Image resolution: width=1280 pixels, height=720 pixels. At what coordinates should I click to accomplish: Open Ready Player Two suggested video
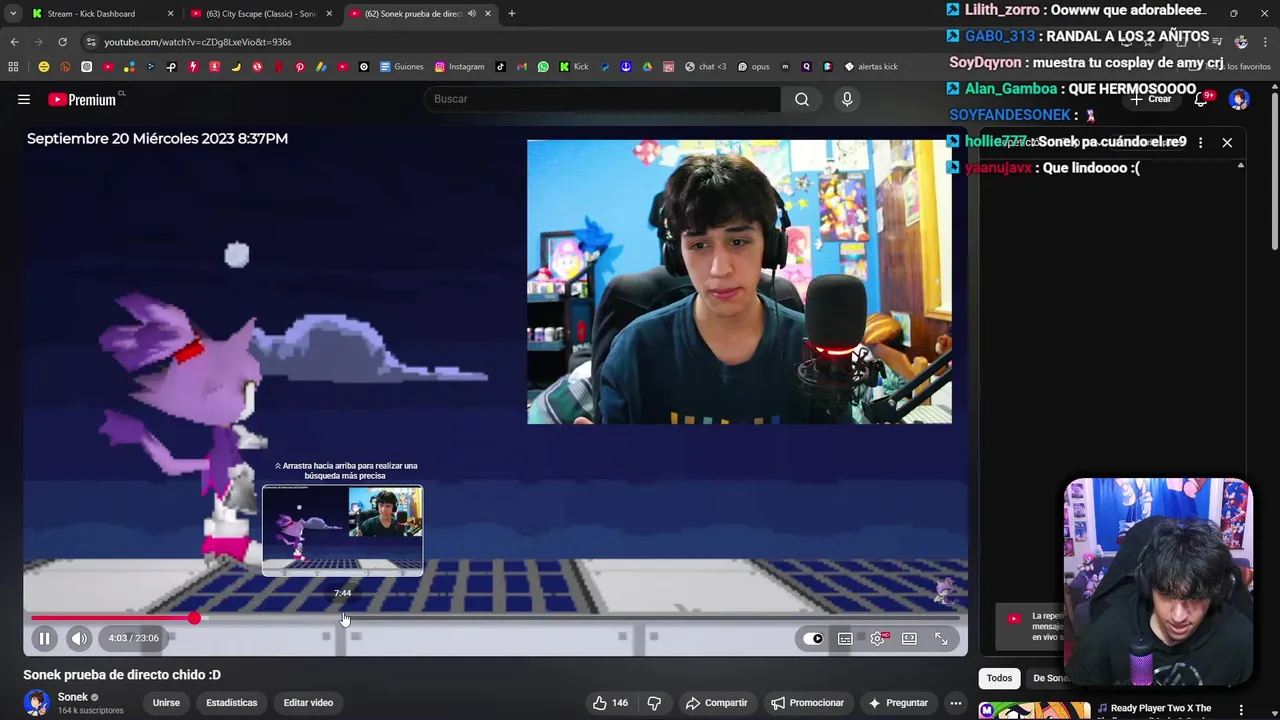[x=1160, y=709]
